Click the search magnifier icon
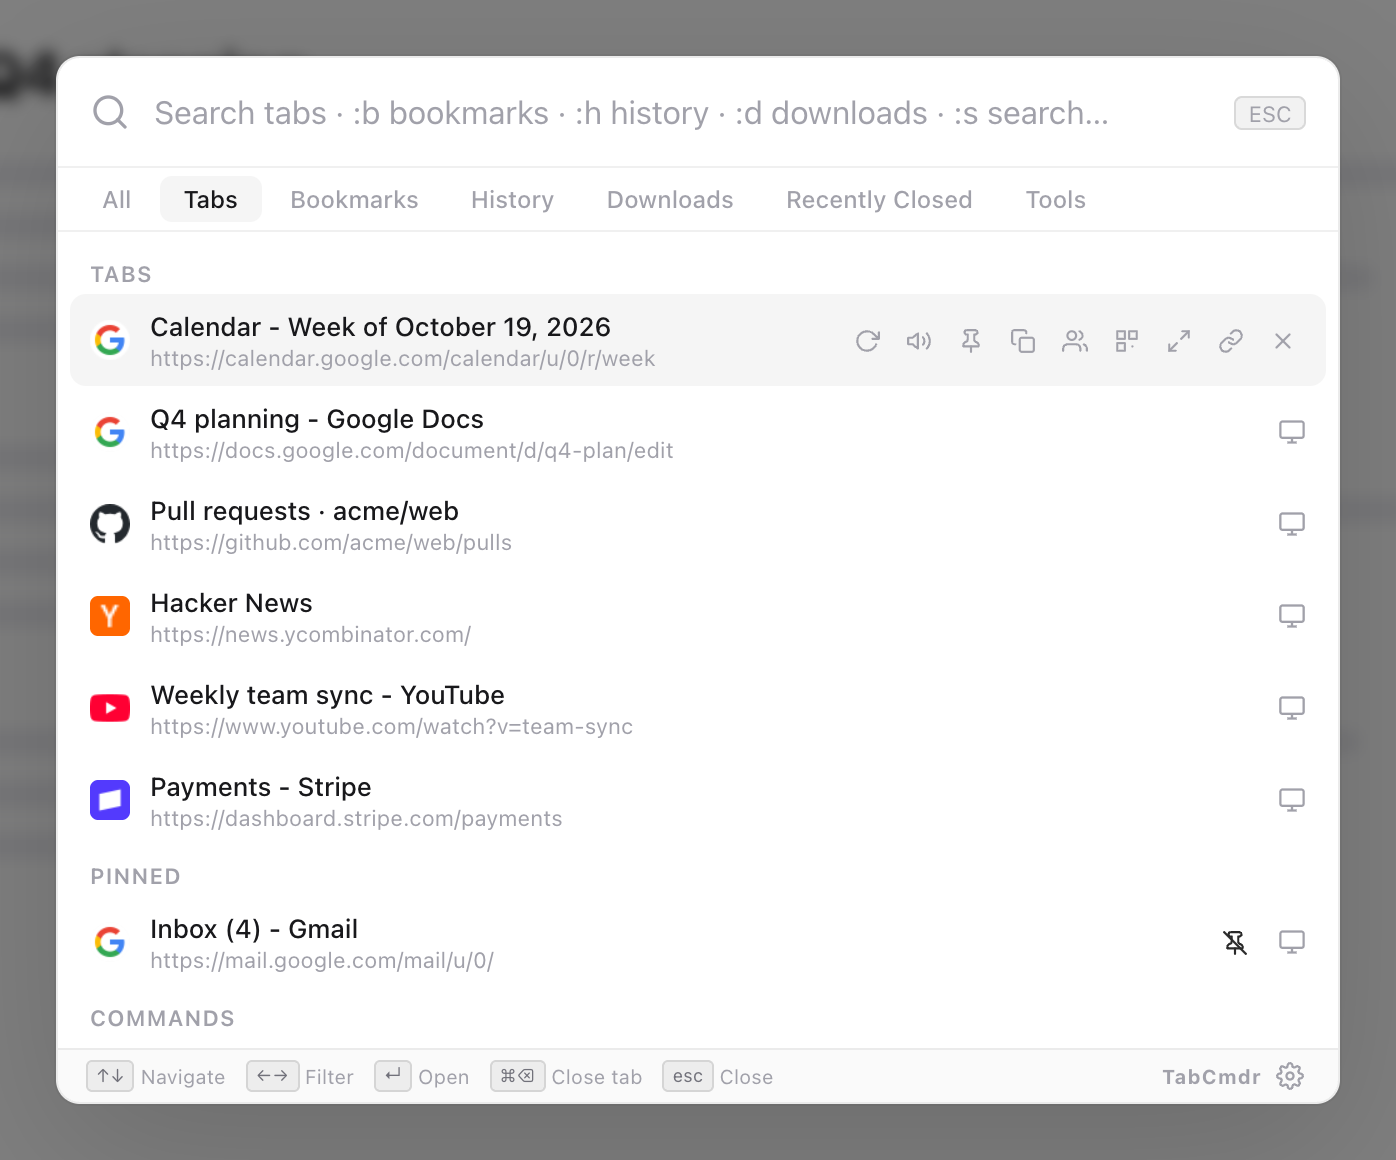The height and width of the screenshot is (1160, 1396). point(110,112)
